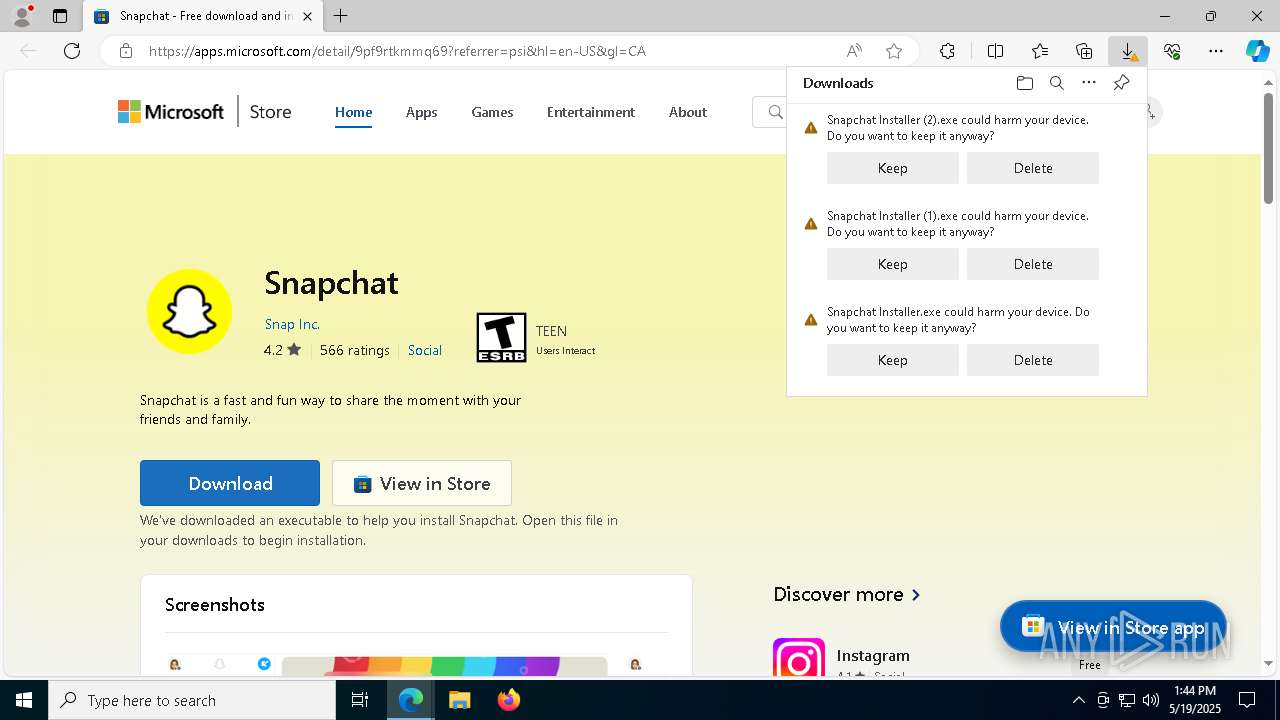
Task: Click the Snapchat ghost app icon
Action: 190,311
